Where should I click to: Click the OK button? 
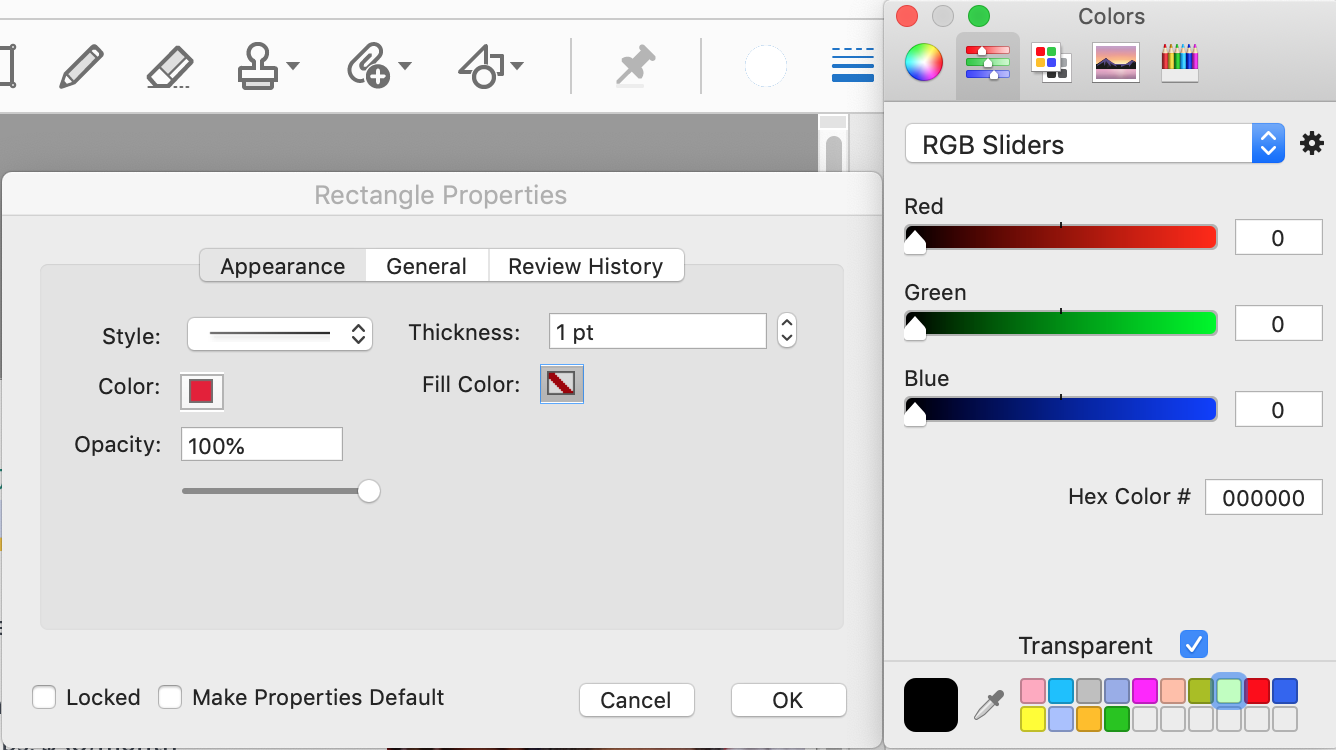tap(788, 700)
